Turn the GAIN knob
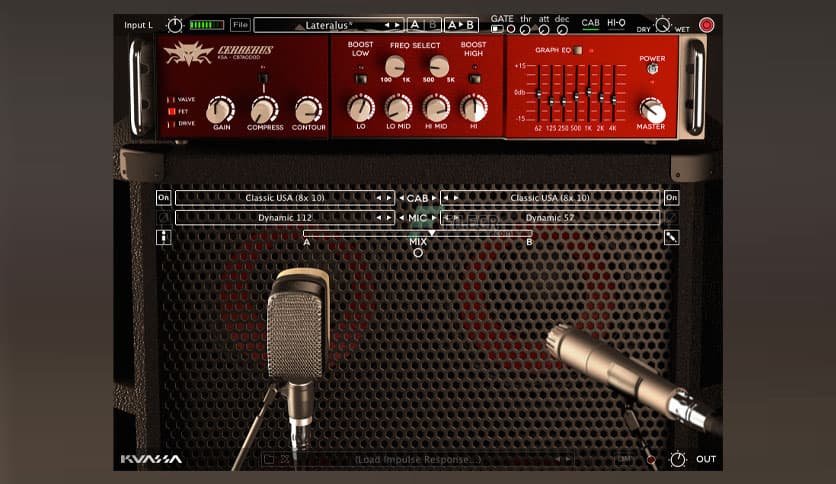 tap(221, 109)
